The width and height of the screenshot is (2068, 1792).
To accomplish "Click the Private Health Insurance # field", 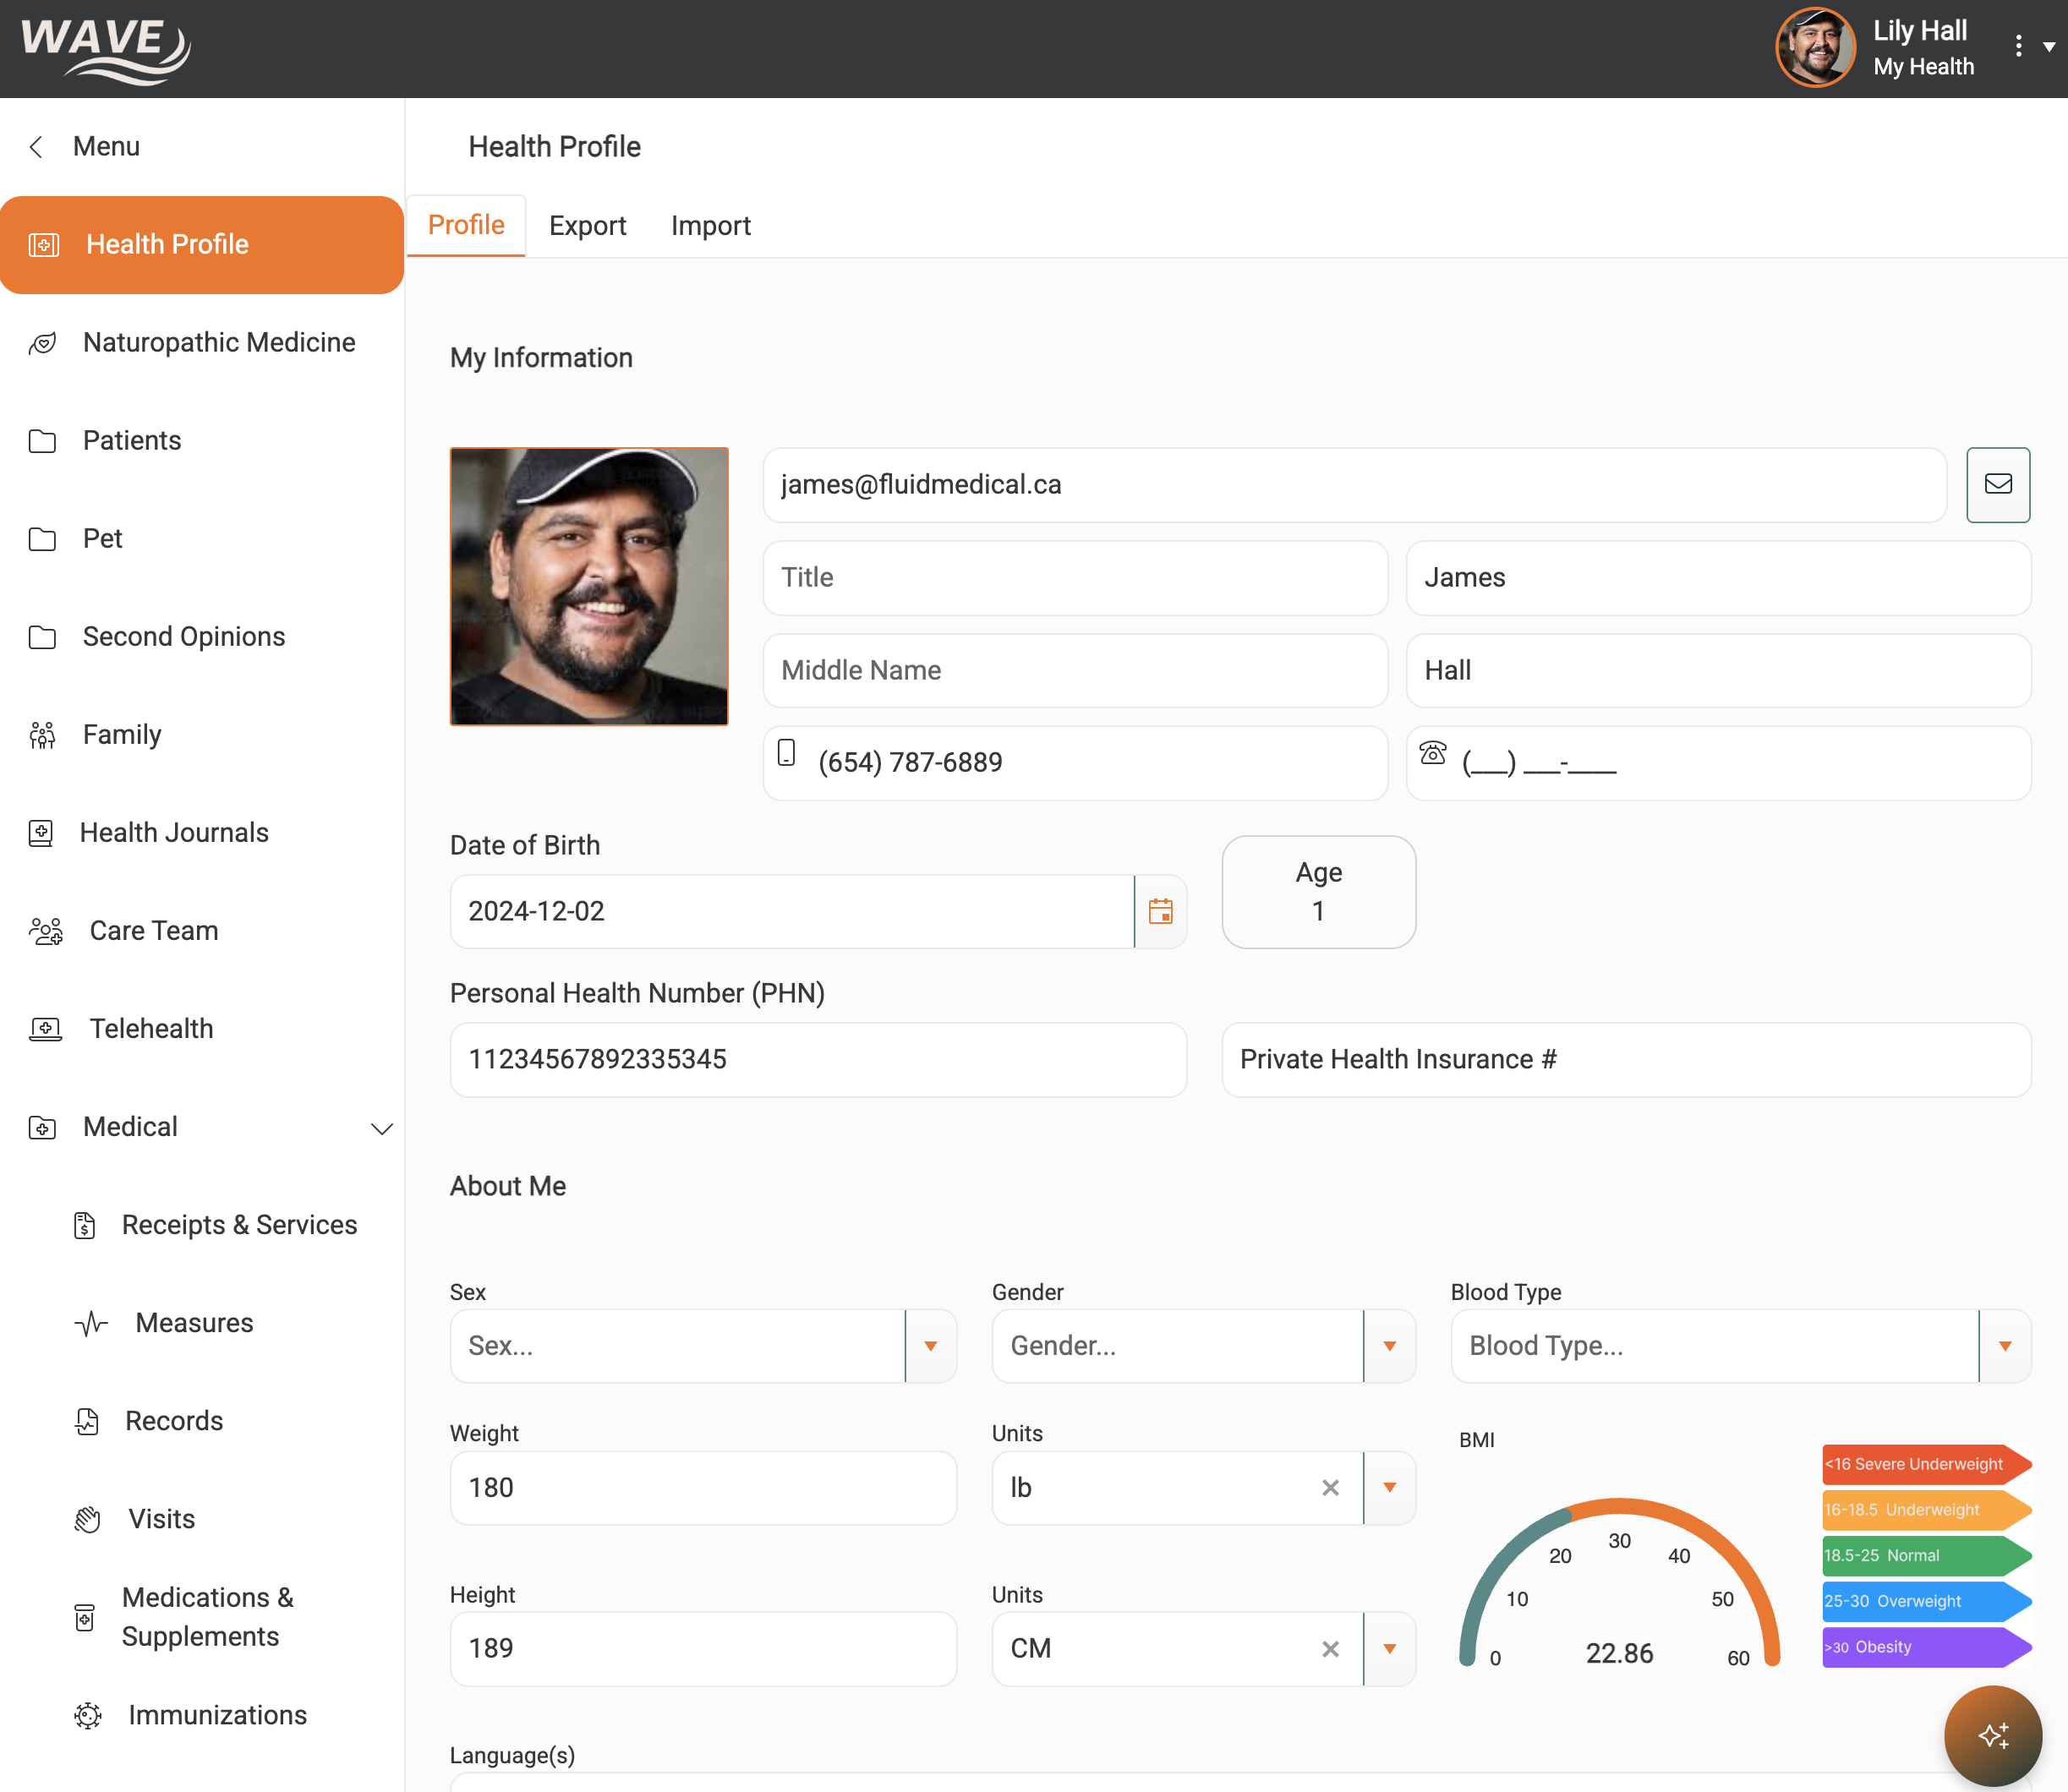I will [x=1625, y=1060].
